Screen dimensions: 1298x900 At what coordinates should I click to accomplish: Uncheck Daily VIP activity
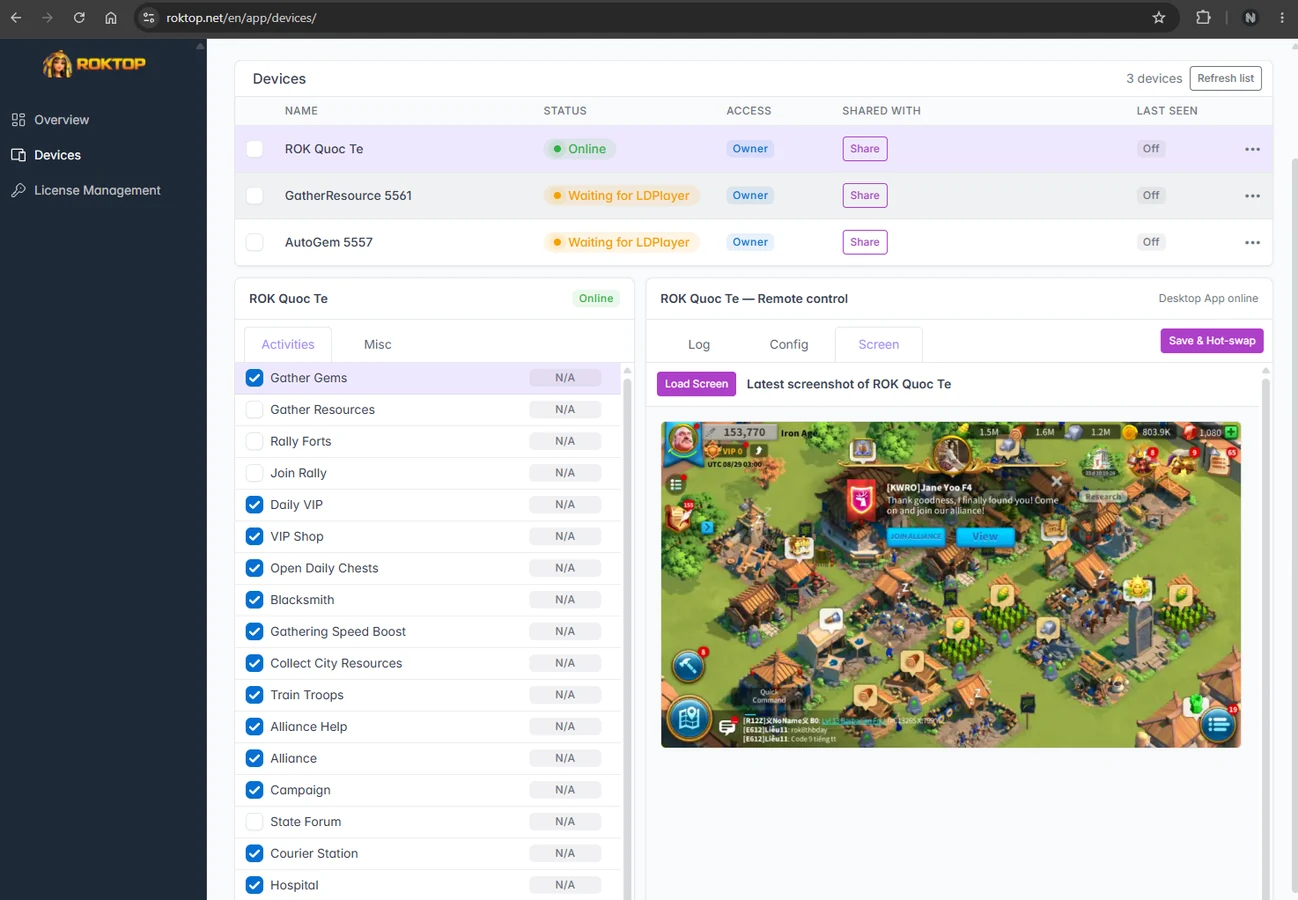254,505
